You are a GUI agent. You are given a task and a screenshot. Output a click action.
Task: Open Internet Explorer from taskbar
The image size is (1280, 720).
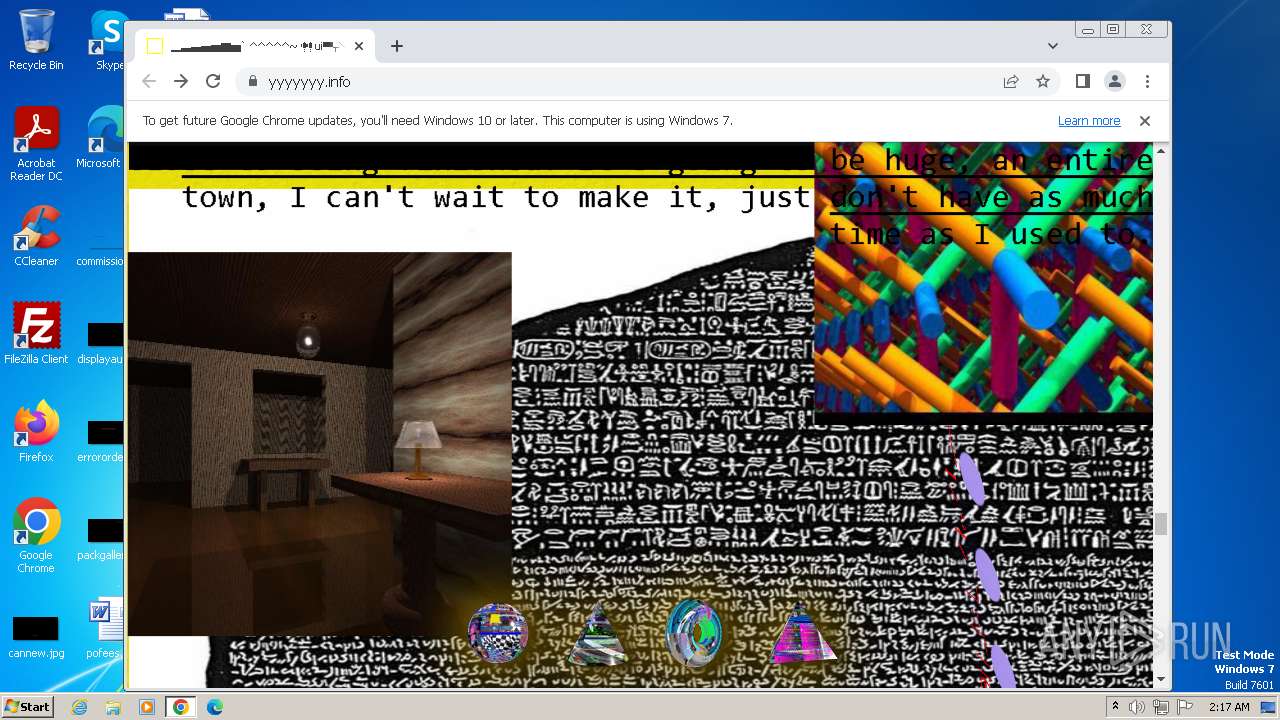coord(80,707)
